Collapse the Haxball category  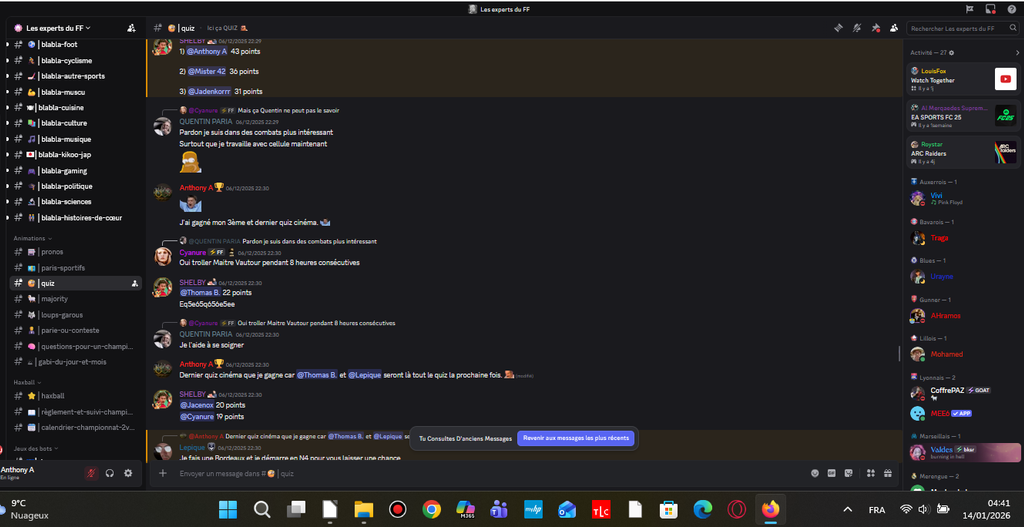(27, 382)
